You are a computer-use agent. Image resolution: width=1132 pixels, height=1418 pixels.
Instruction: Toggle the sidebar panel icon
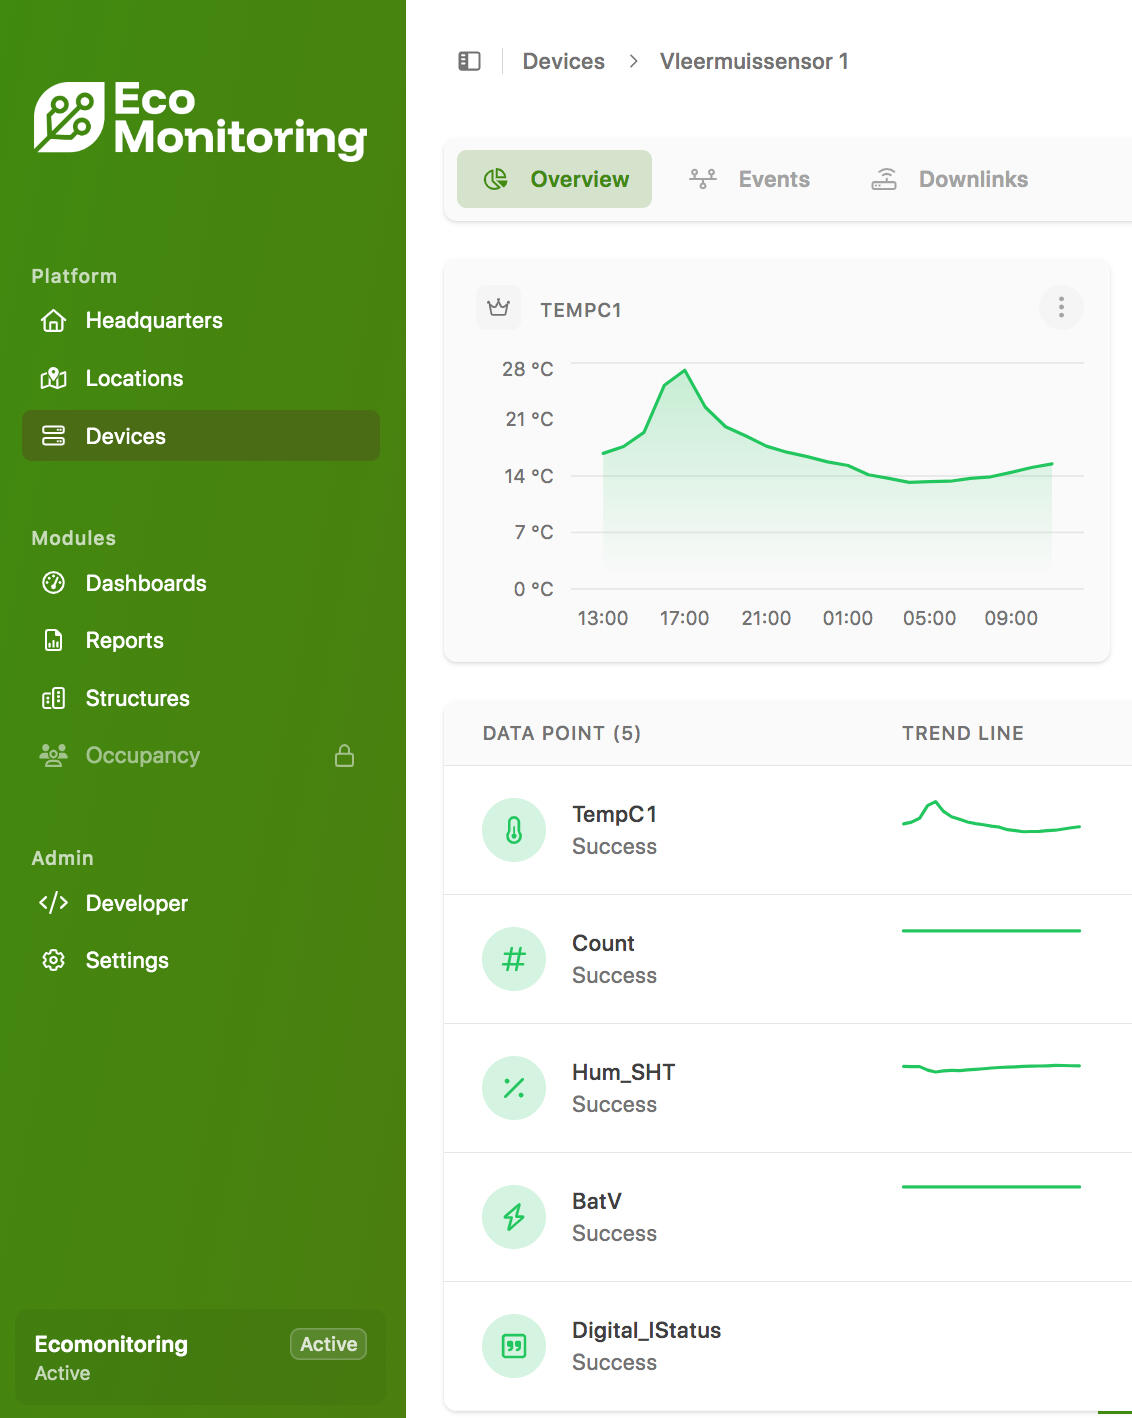pos(469,61)
